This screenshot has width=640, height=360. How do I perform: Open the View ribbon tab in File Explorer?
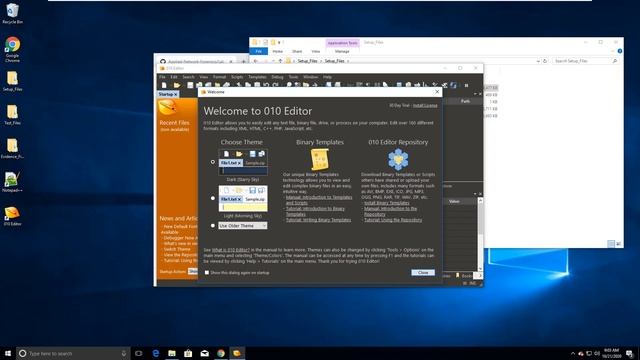[x=316, y=51]
